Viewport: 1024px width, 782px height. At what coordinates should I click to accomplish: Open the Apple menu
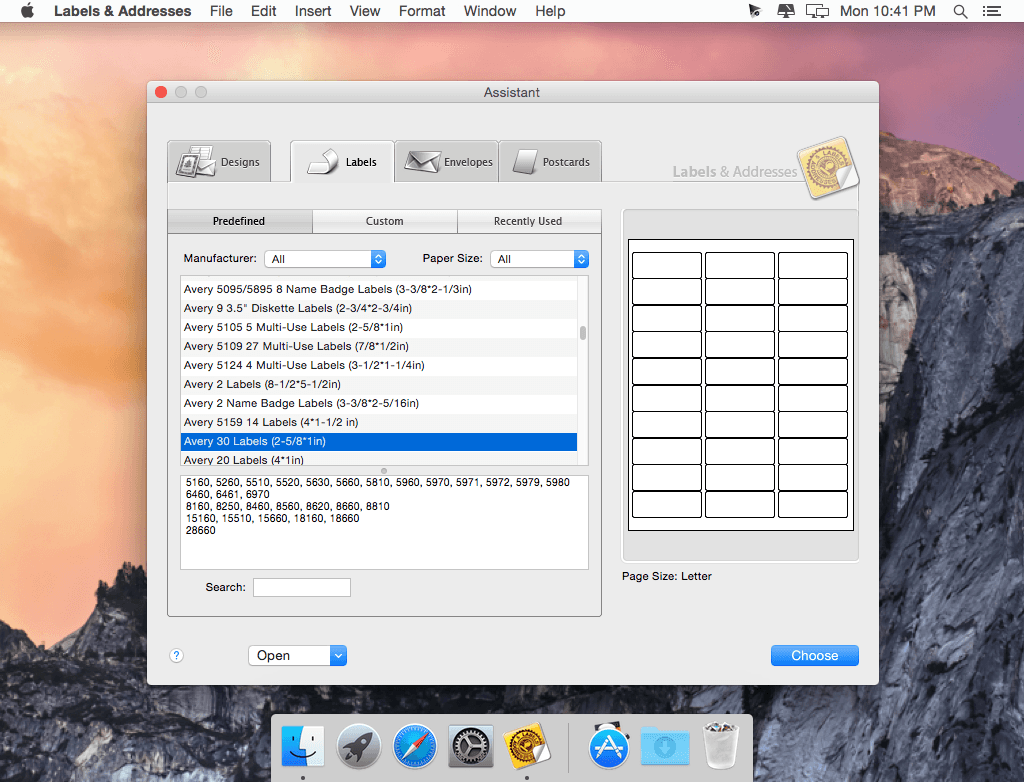(27, 11)
